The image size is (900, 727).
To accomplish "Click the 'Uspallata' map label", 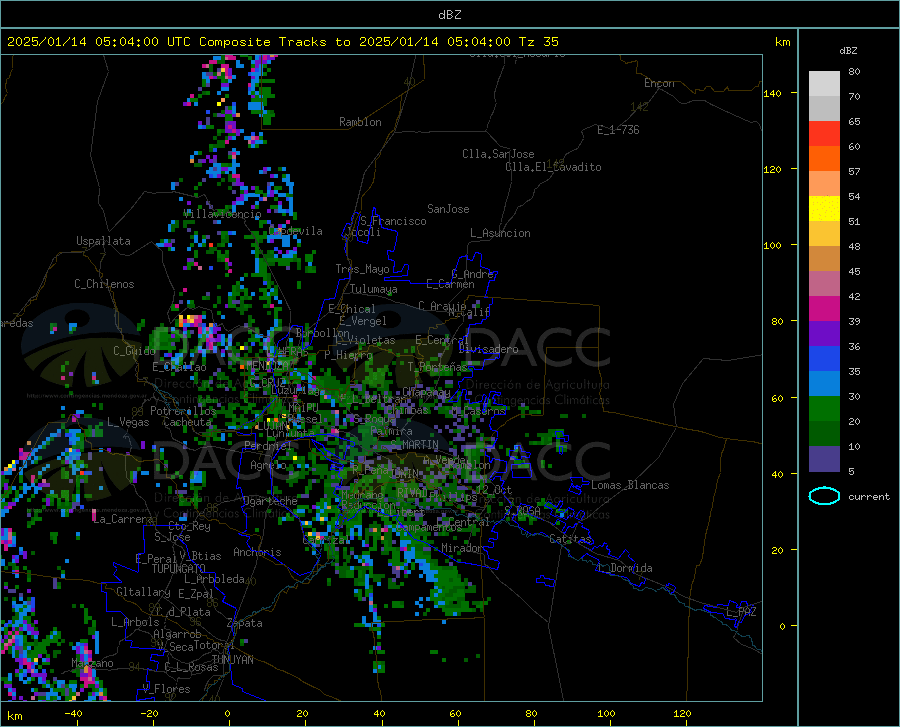I will 103,241.
